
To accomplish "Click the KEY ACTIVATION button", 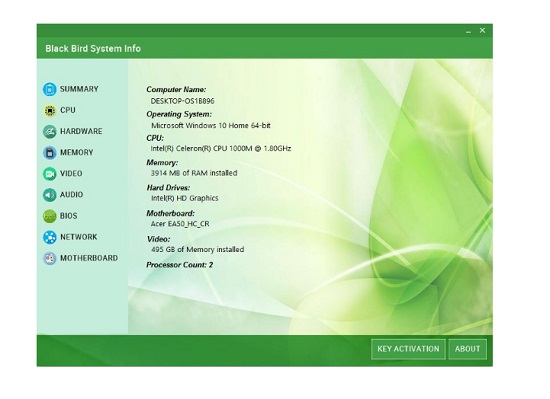I will [408, 349].
